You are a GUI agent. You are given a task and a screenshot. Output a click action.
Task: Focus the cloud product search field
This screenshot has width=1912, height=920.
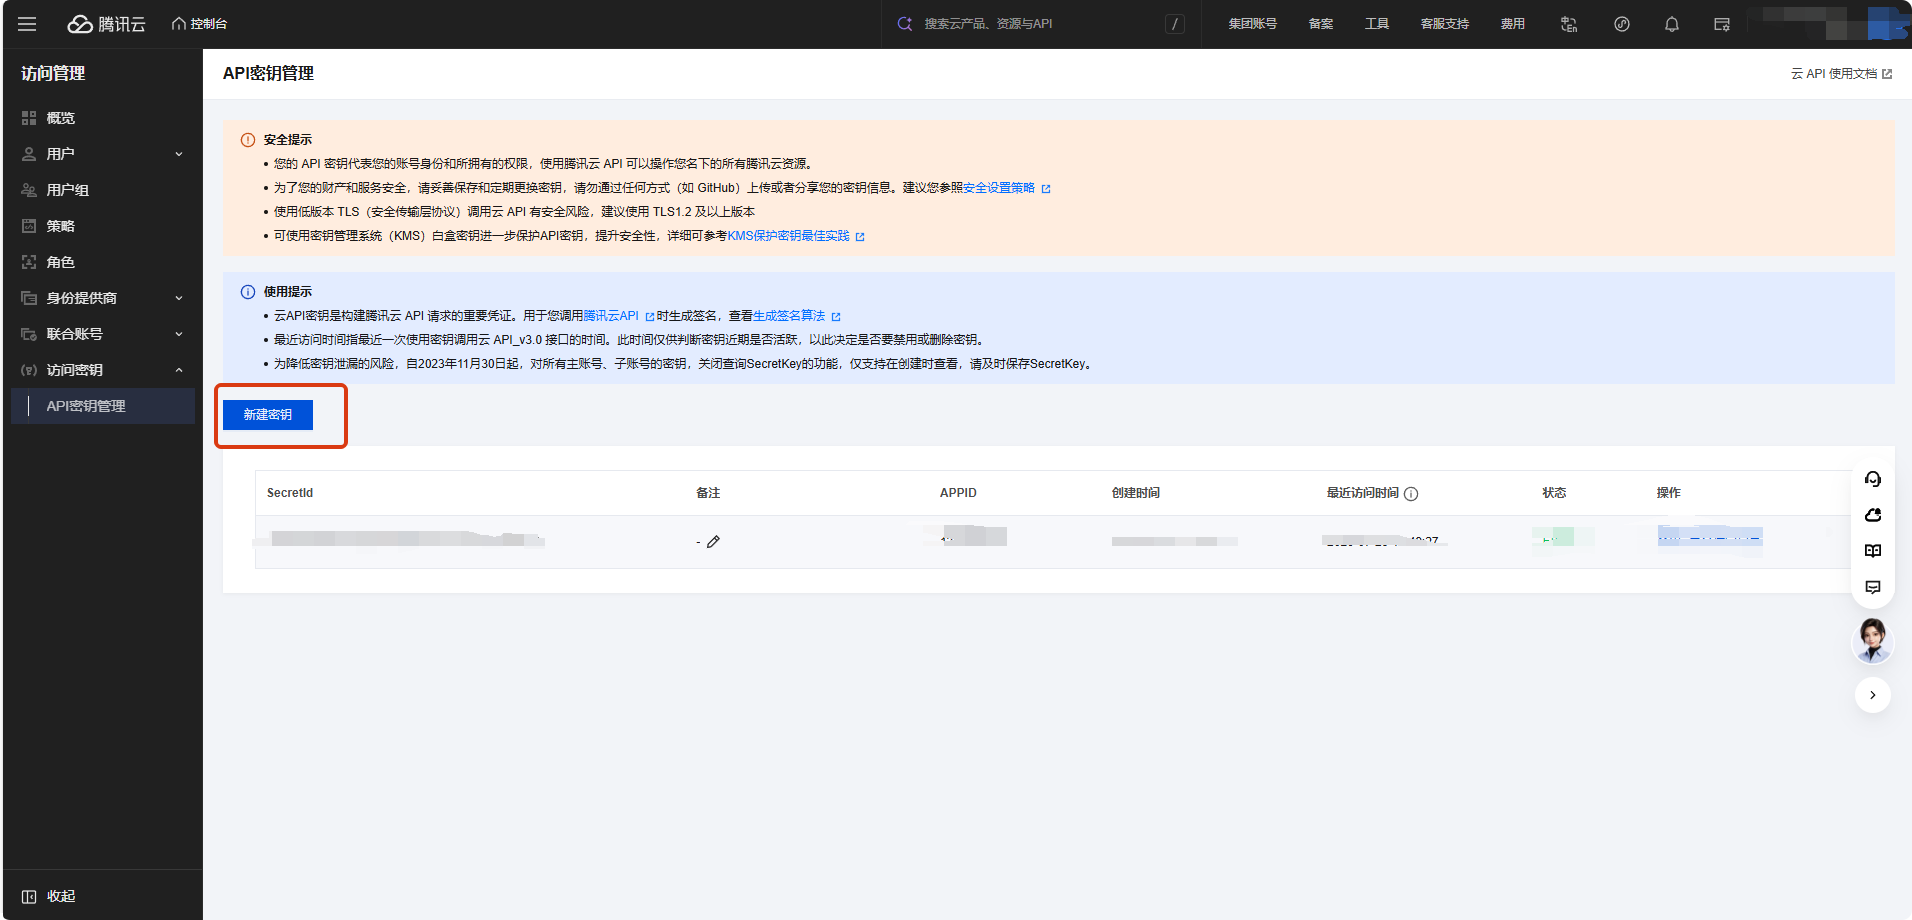1030,24
